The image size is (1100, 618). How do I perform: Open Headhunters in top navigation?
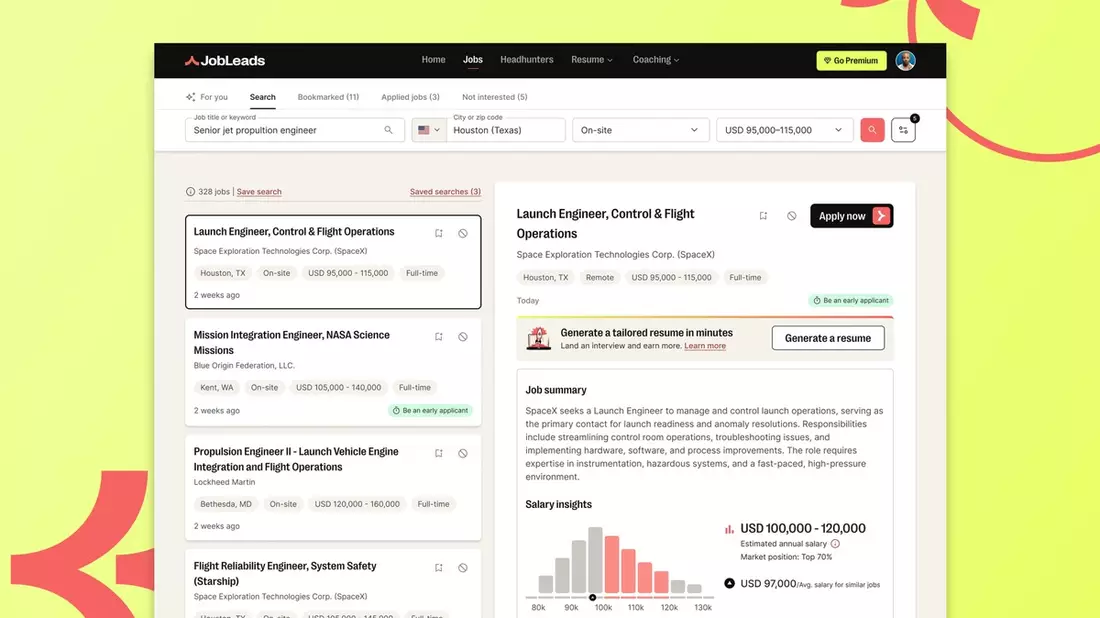tap(527, 60)
